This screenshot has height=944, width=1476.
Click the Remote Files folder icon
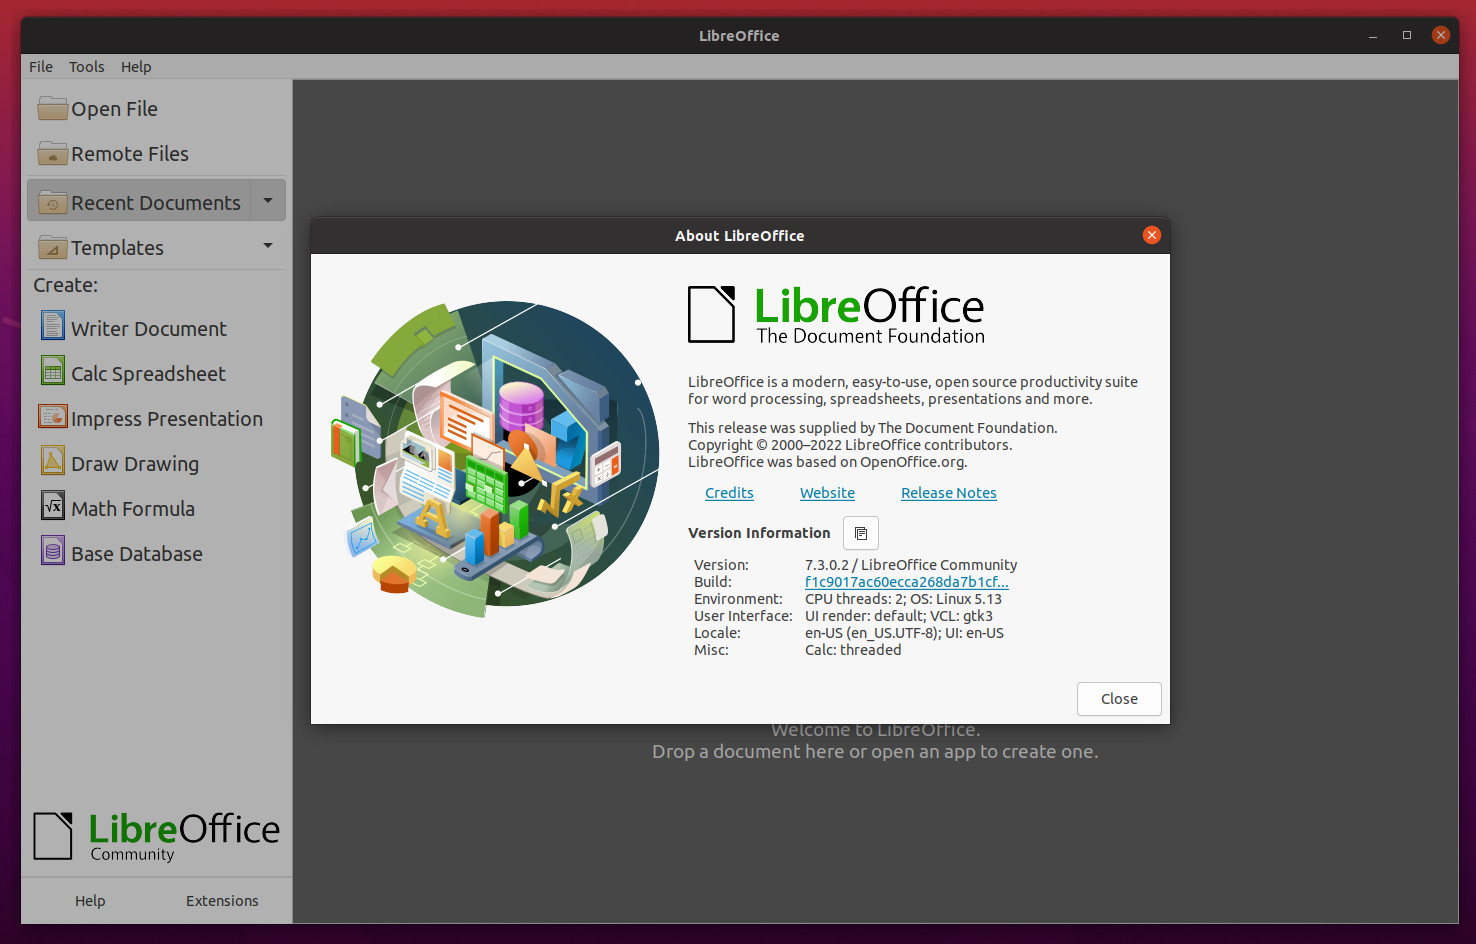point(53,153)
